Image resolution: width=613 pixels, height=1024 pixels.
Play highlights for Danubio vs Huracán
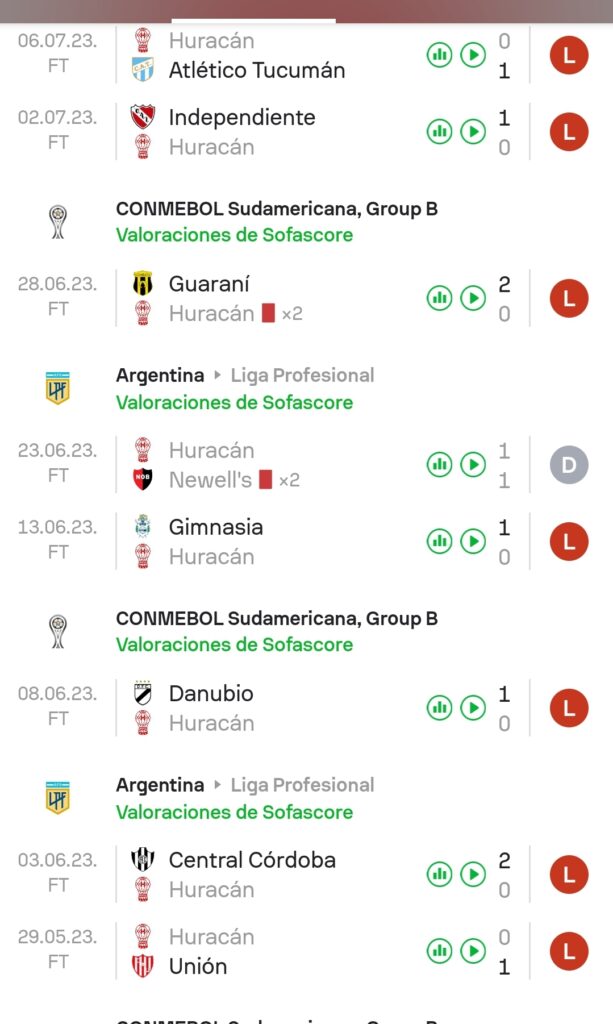click(473, 708)
